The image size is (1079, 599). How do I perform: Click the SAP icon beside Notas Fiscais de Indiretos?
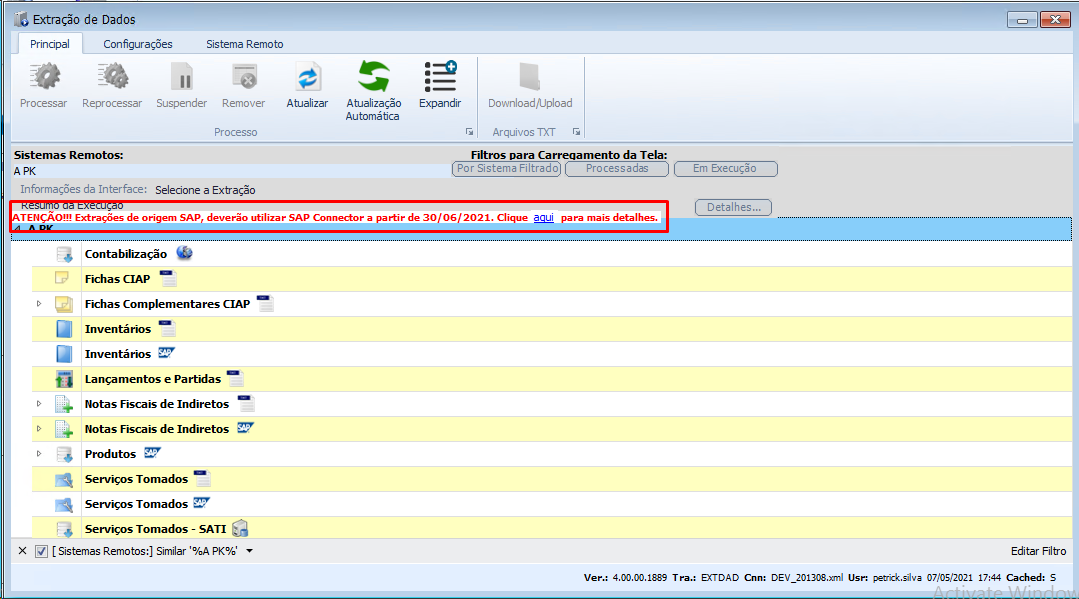pos(245,428)
